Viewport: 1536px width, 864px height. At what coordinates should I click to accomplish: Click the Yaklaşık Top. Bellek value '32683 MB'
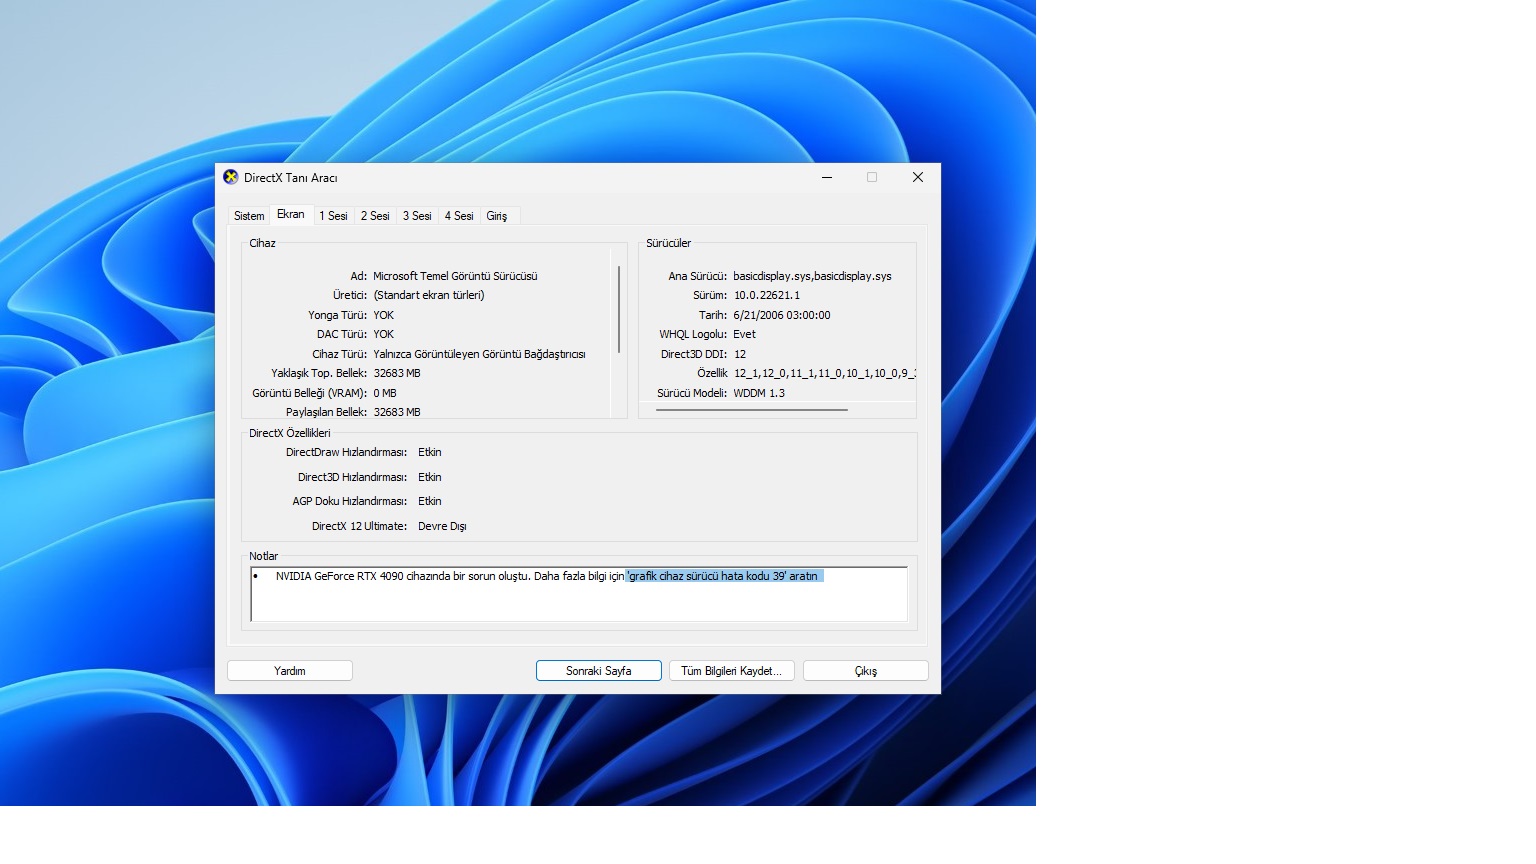[x=397, y=373]
